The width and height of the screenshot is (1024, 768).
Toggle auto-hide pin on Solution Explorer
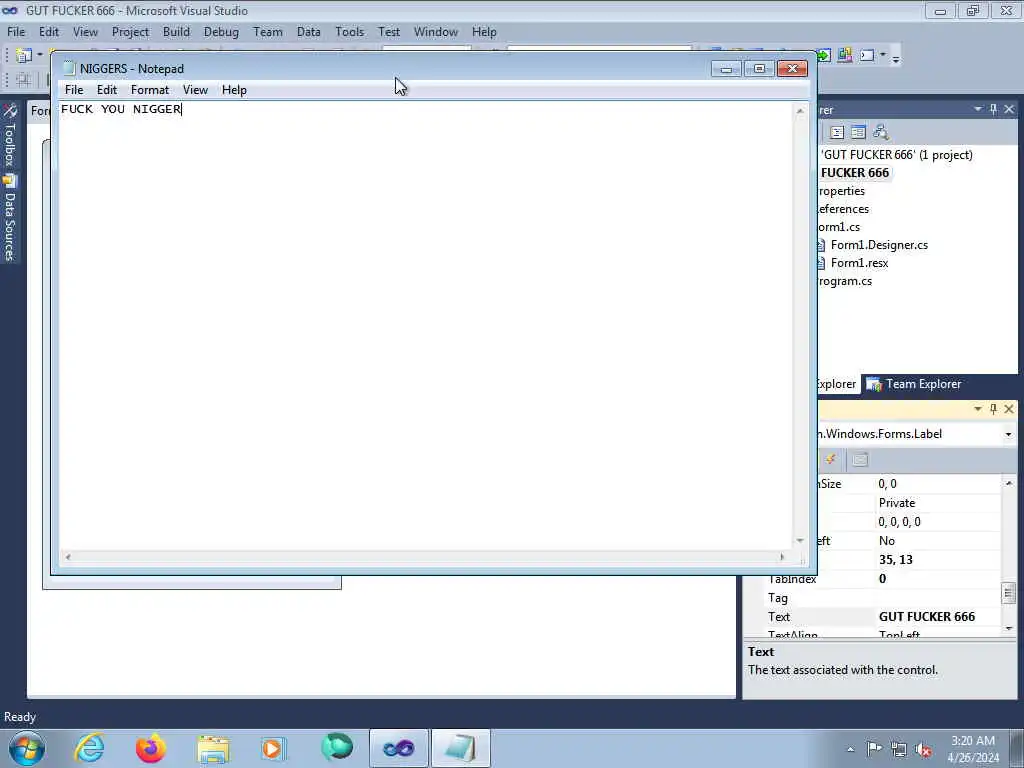pyautogui.click(x=993, y=109)
